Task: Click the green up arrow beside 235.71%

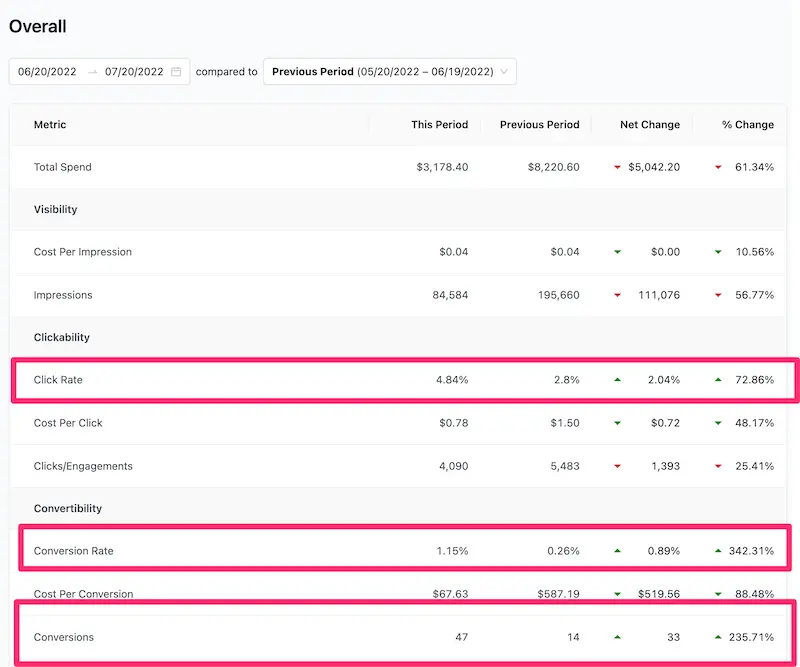Action: pyautogui.click(x=718, y=637)
